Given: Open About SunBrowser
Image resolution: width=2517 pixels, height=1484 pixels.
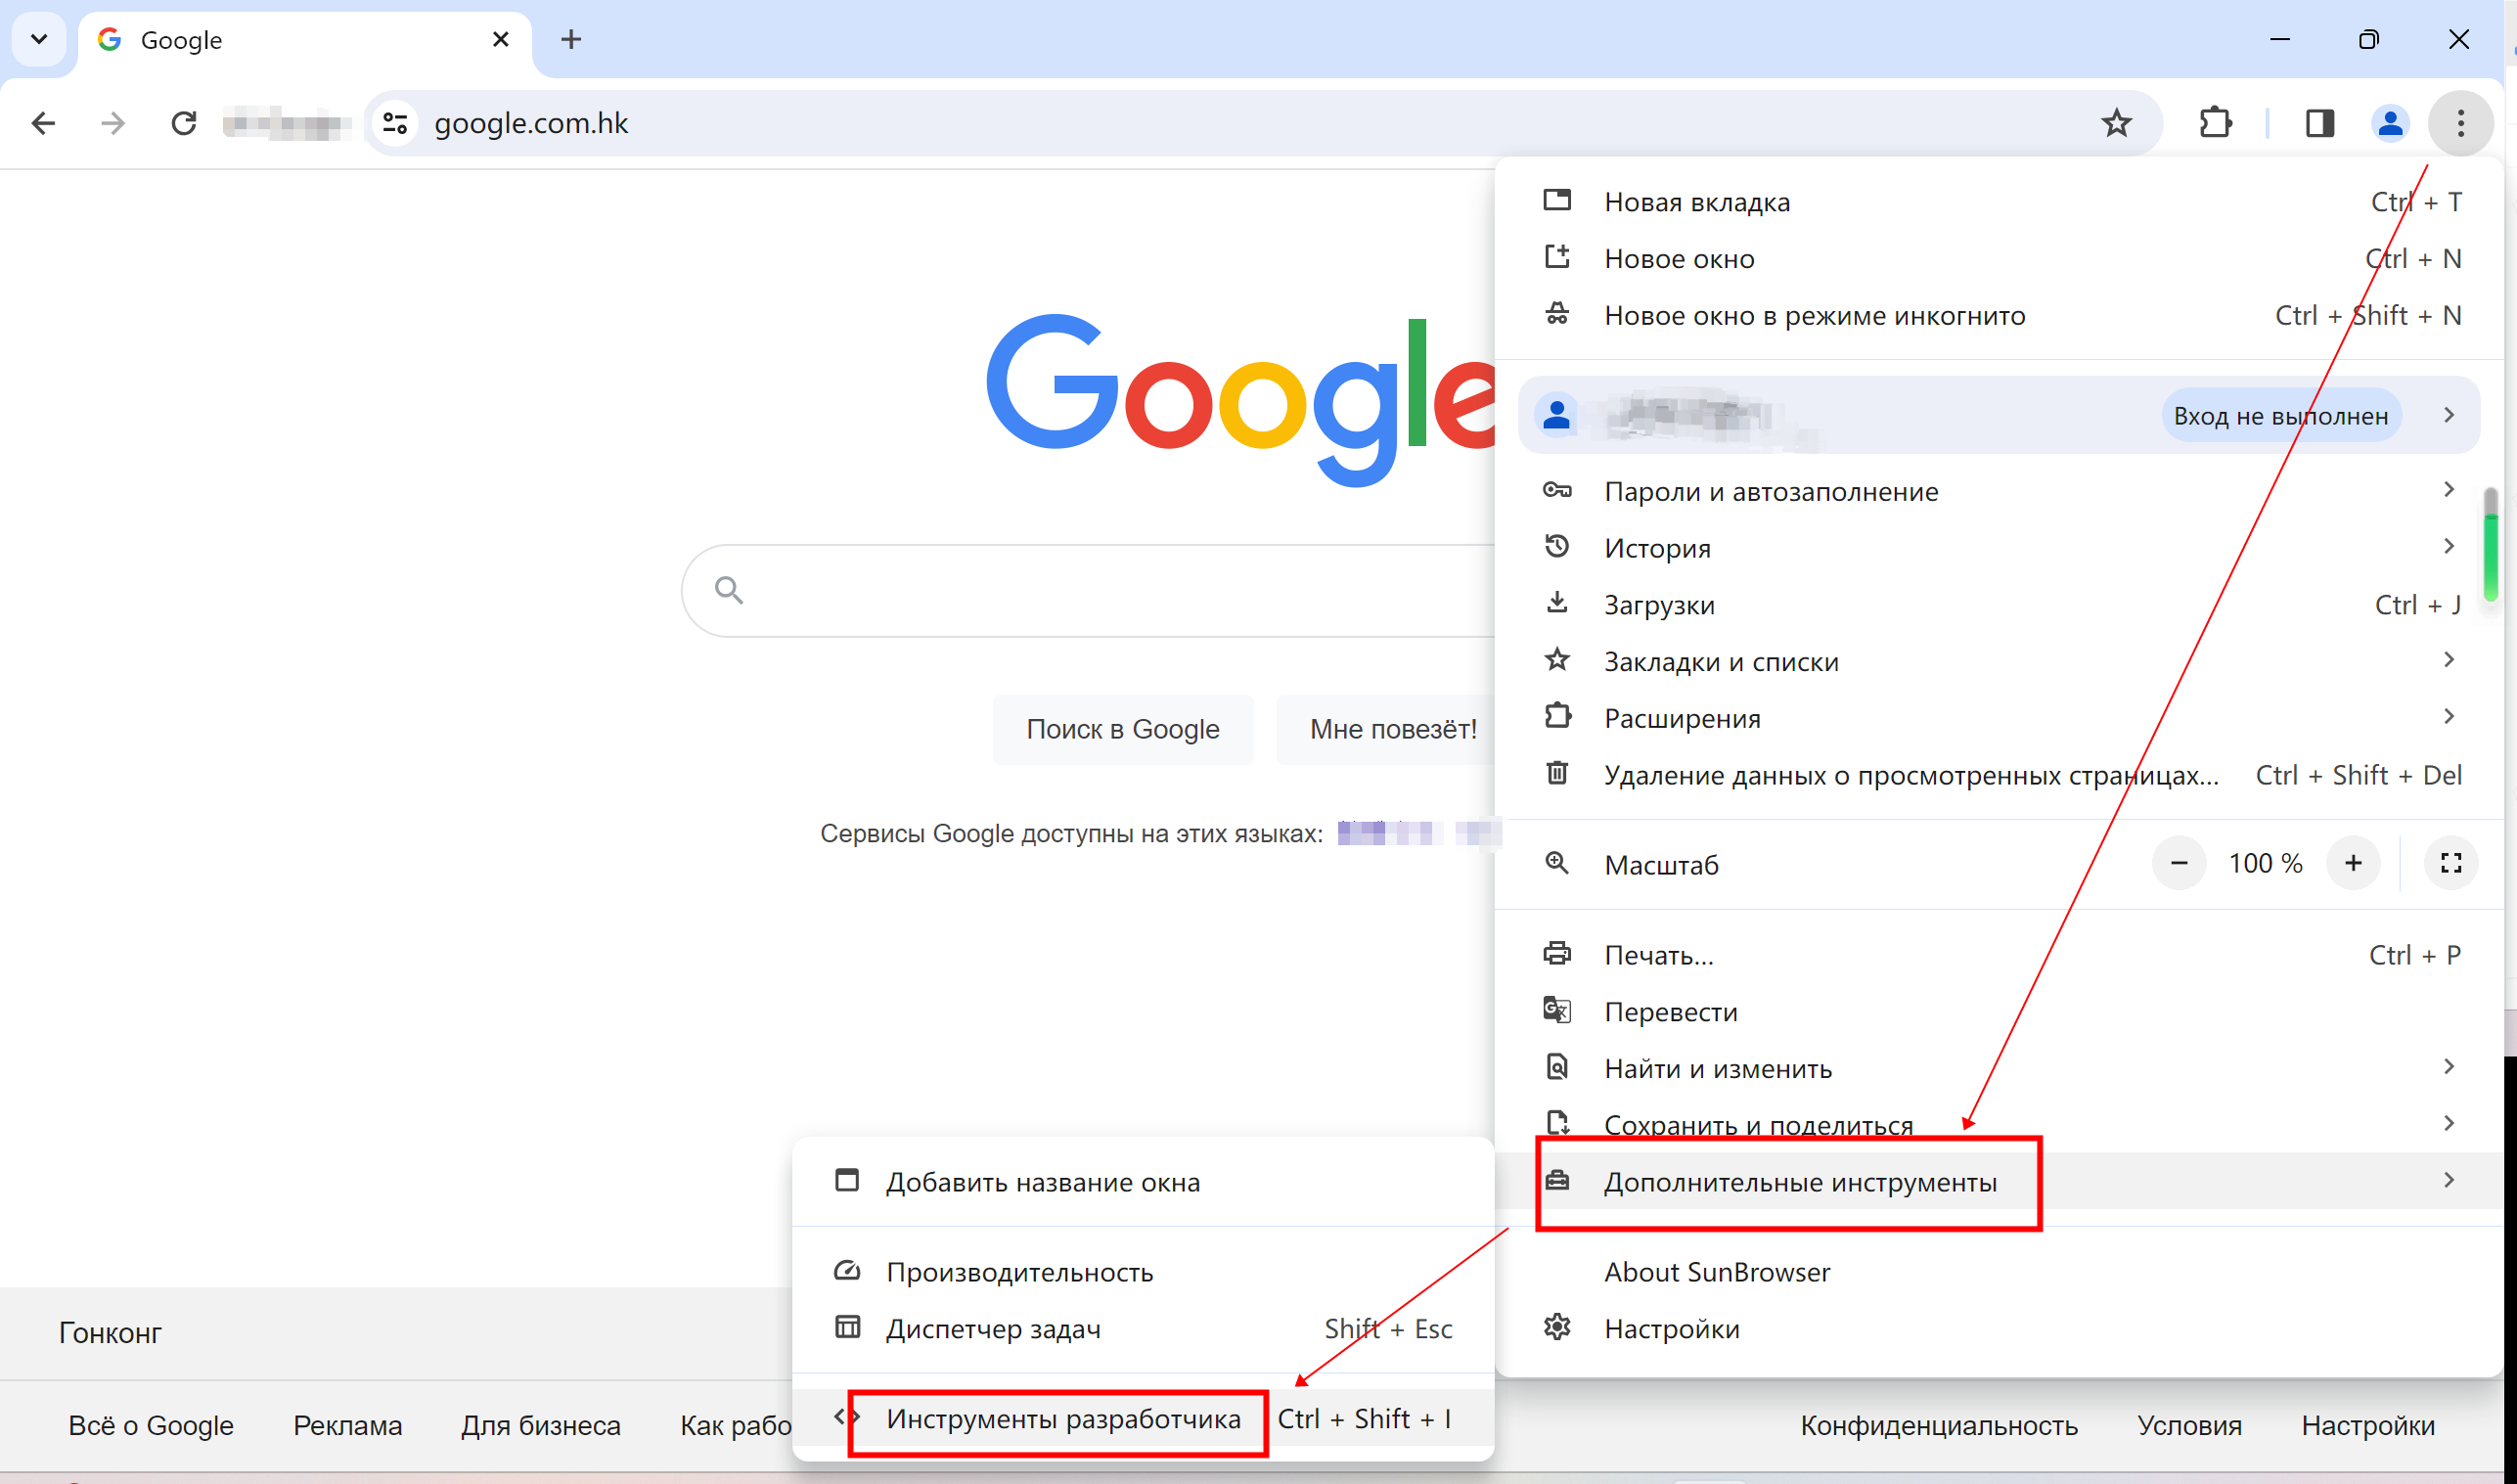Looking at the screenshot, I should click(x=1998, y=1272).
